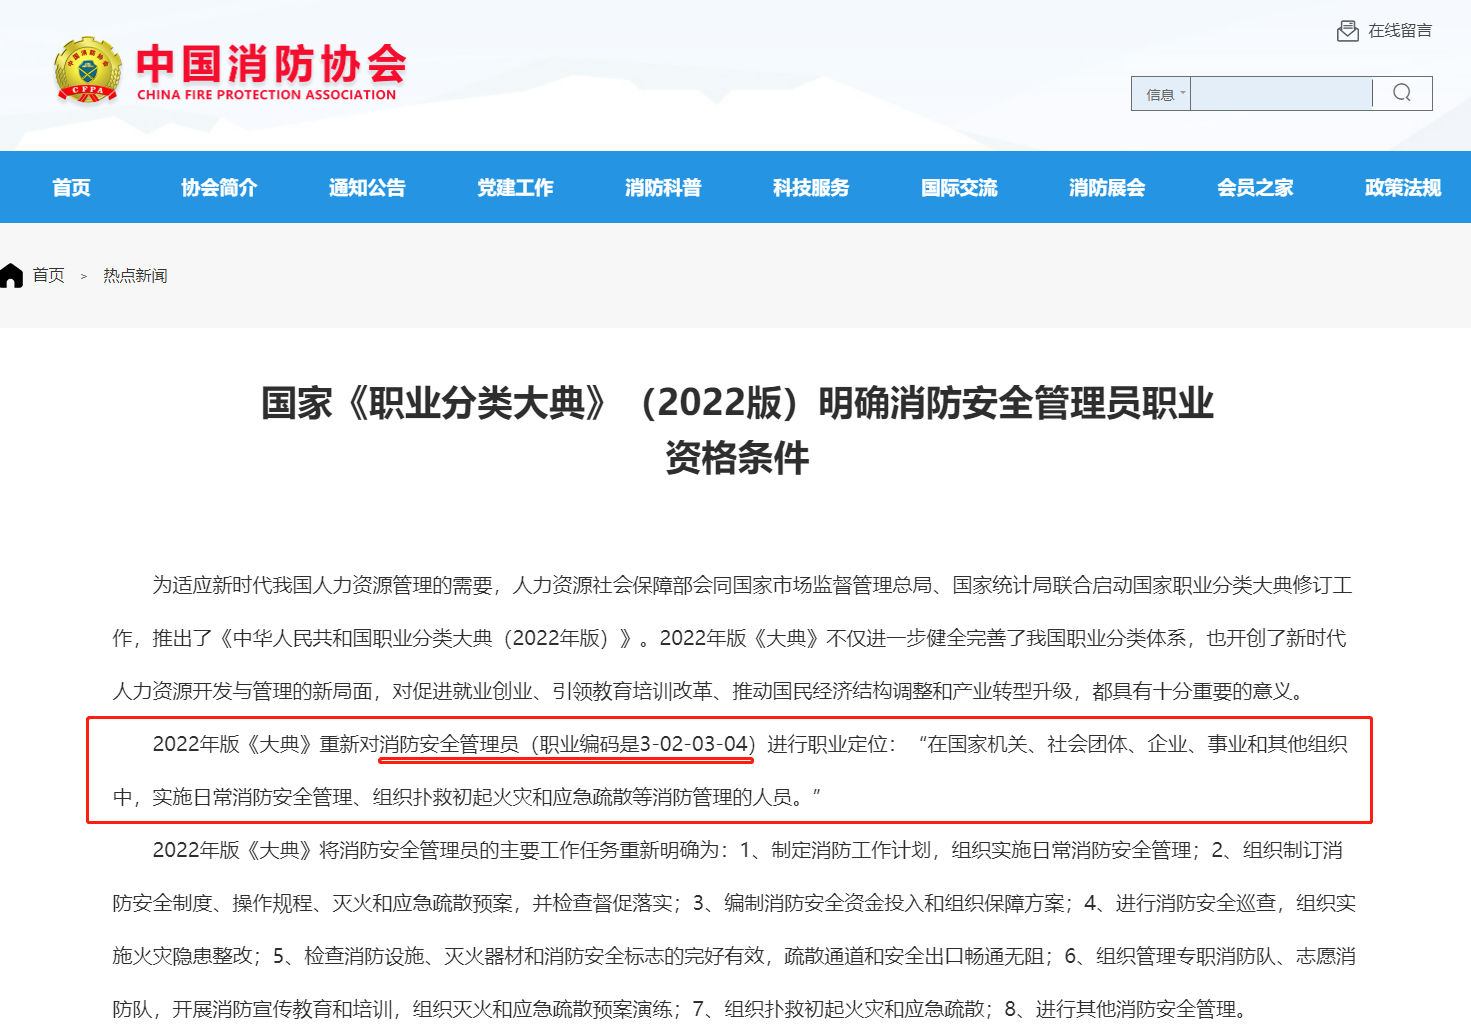The image size is (1471, 1033).
Task: Click the magnifier search icon
Action: 1402,93
